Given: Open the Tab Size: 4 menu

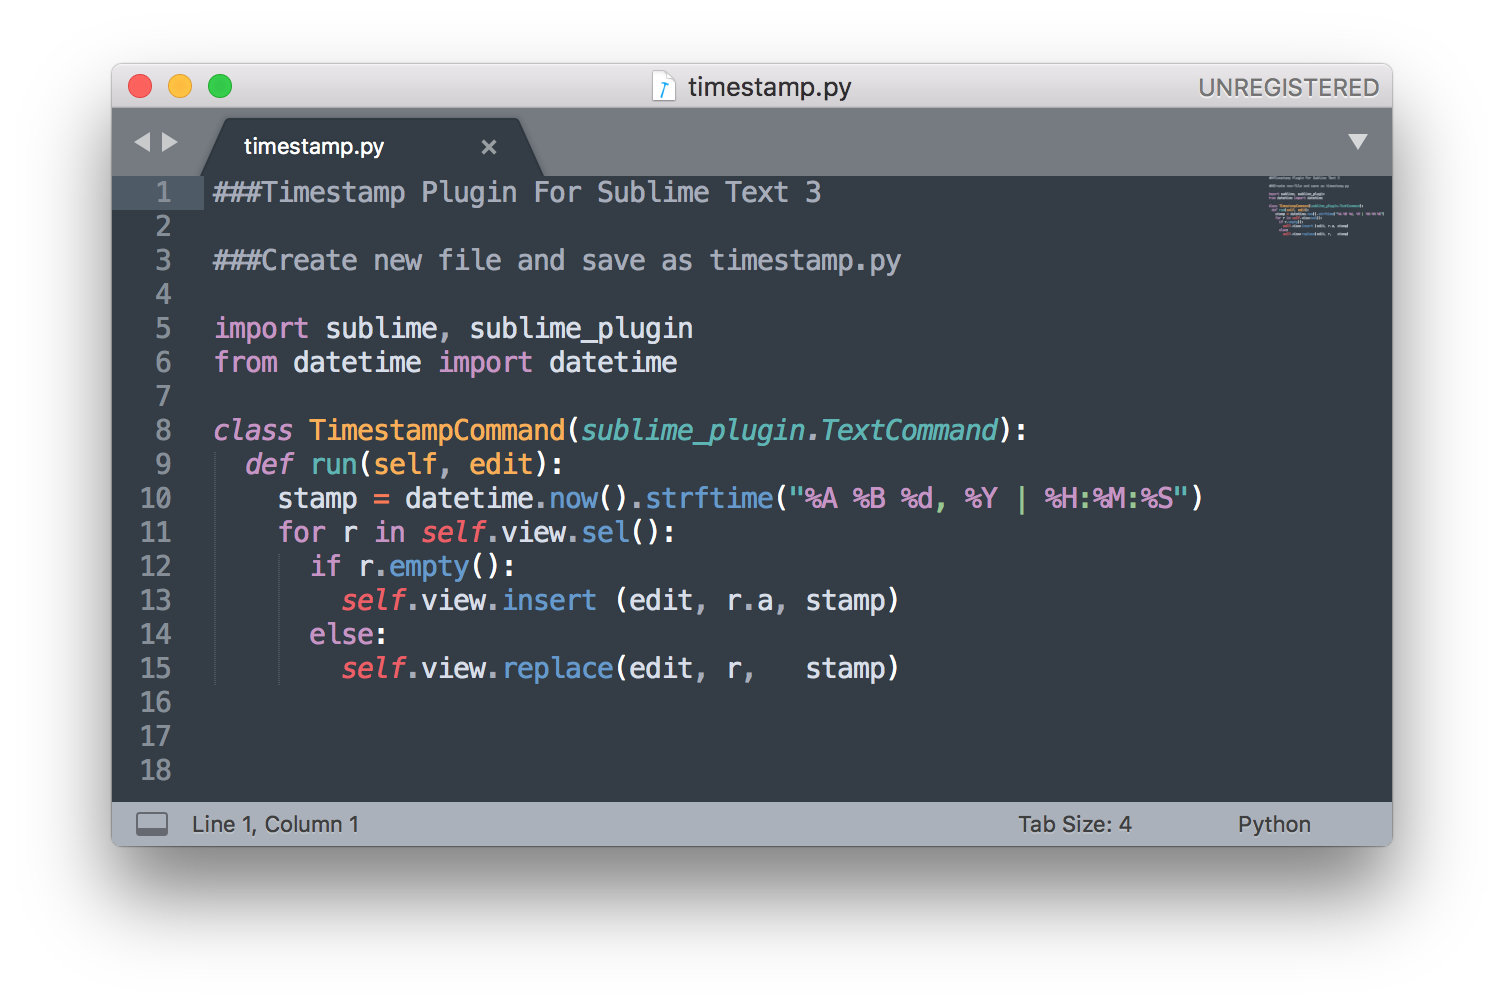Looking at the screenshot, I should [x=1075, y=824].
